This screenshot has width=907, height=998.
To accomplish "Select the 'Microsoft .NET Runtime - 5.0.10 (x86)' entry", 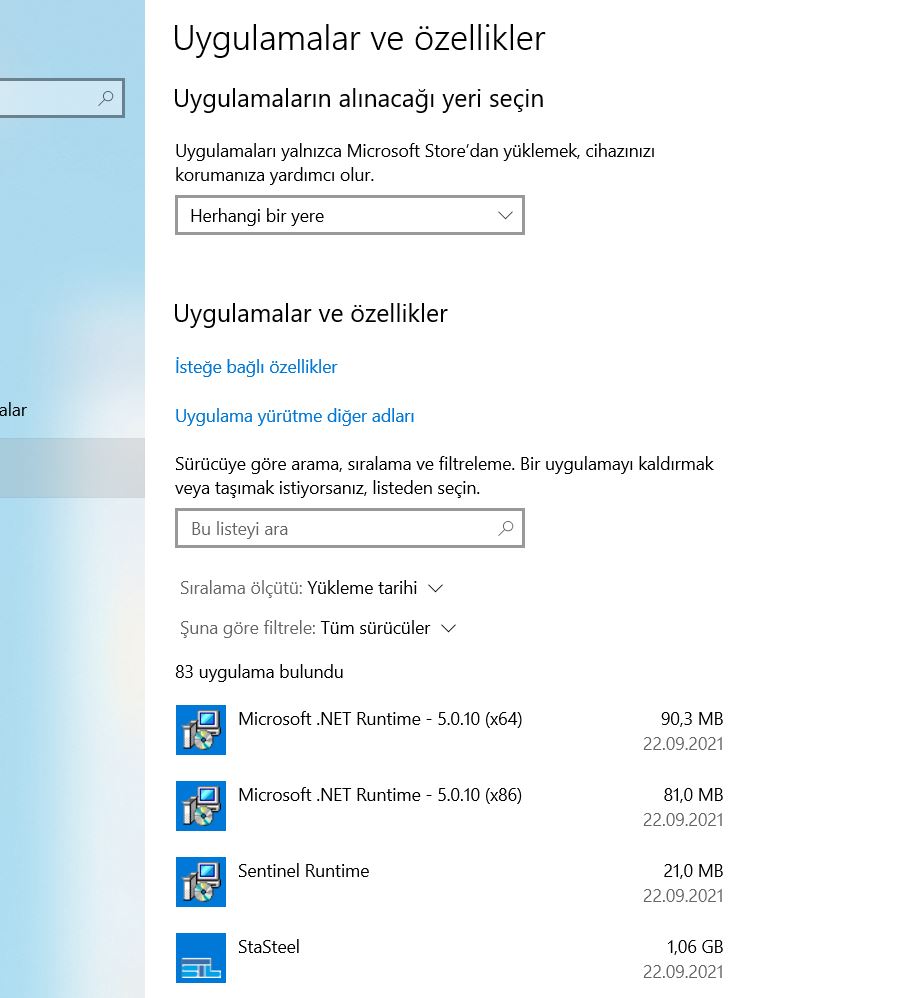I will [380, 795].
